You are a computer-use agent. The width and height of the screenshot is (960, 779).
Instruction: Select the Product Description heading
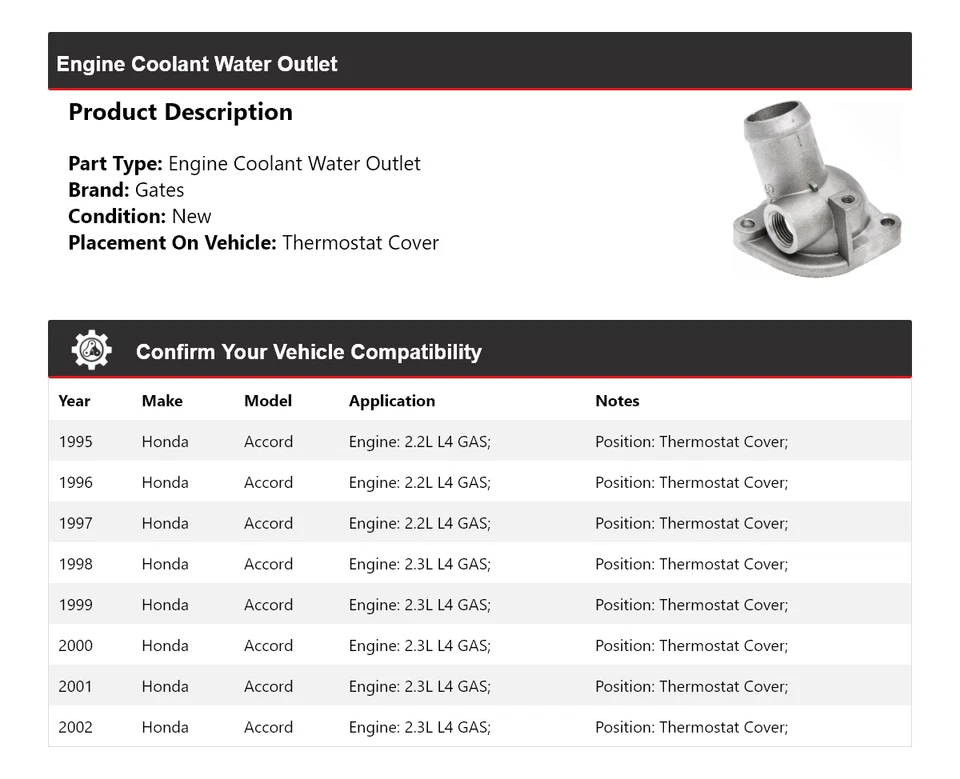coord(180,112)
